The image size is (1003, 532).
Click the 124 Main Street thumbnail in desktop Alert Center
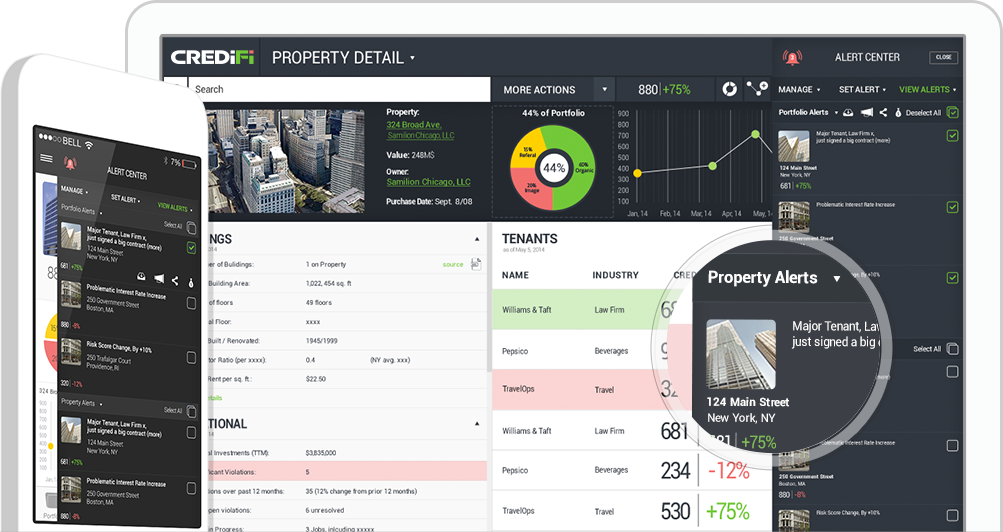click(794, 146)
